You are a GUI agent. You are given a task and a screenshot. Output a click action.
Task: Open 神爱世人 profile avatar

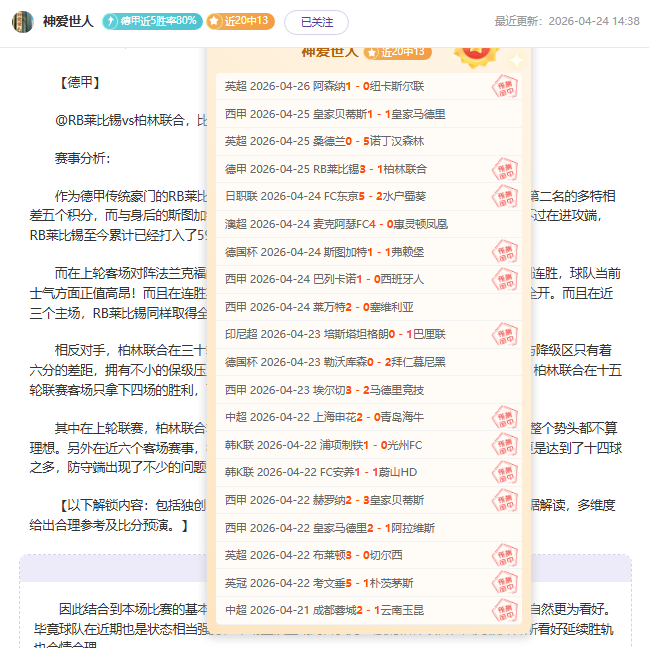point(23,22)
